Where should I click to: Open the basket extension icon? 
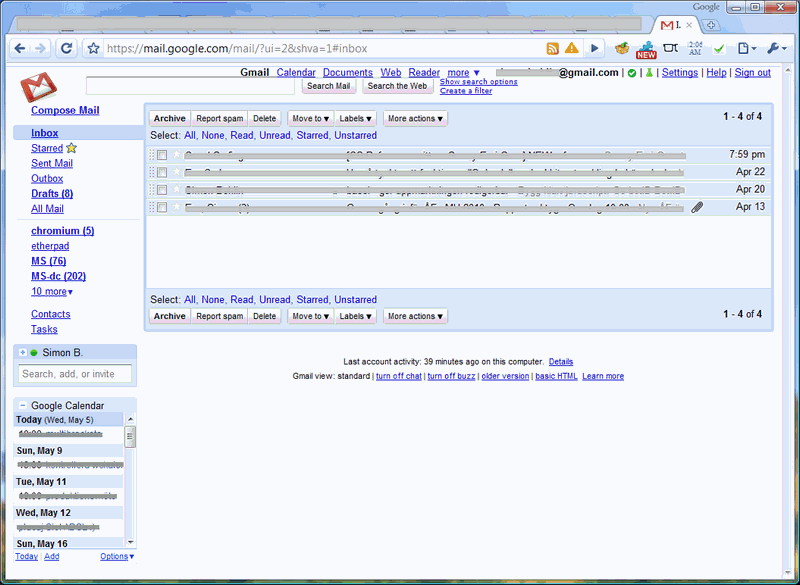coord(622,48)
